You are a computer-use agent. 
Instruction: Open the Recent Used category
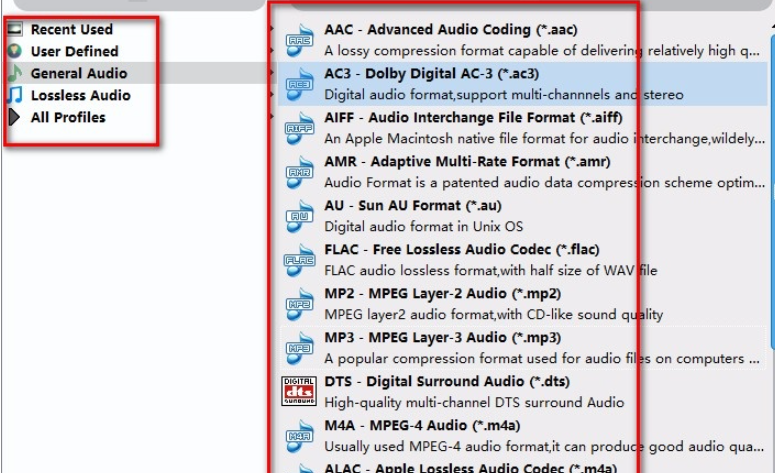72,29
